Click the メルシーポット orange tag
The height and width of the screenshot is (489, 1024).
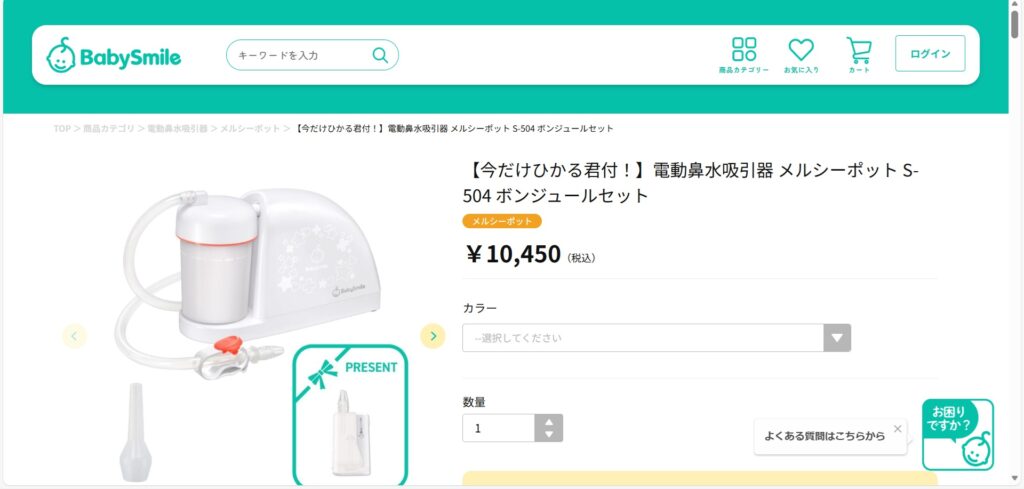pos(502,221)
